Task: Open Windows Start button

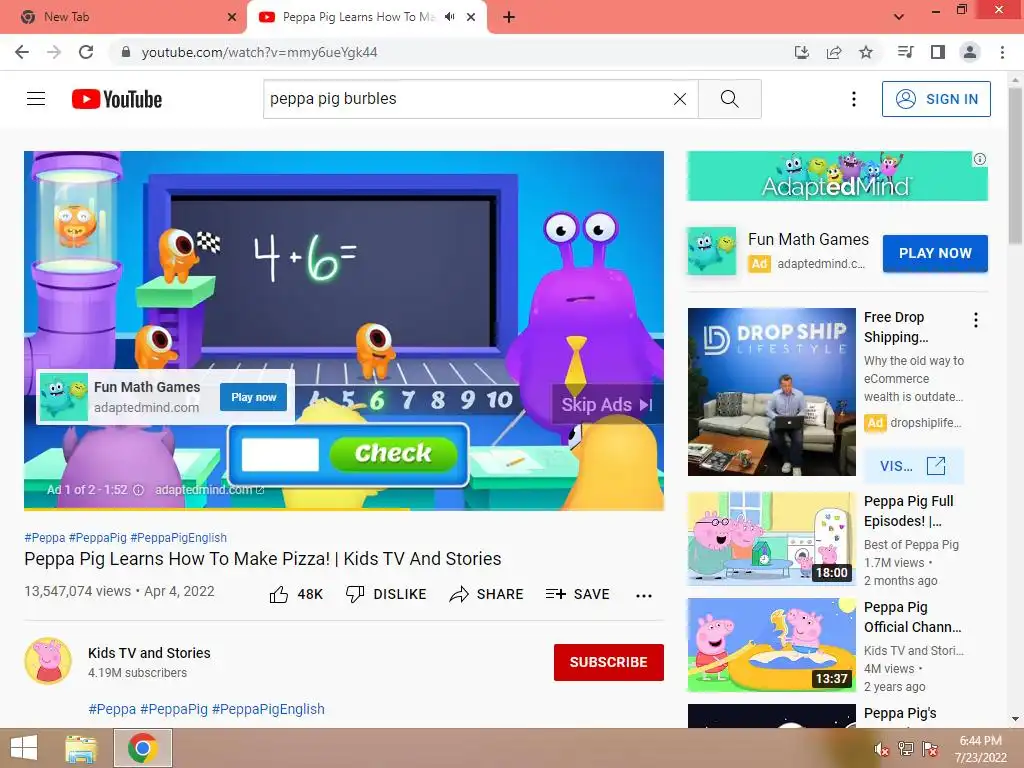Action: tap(24, 748)
